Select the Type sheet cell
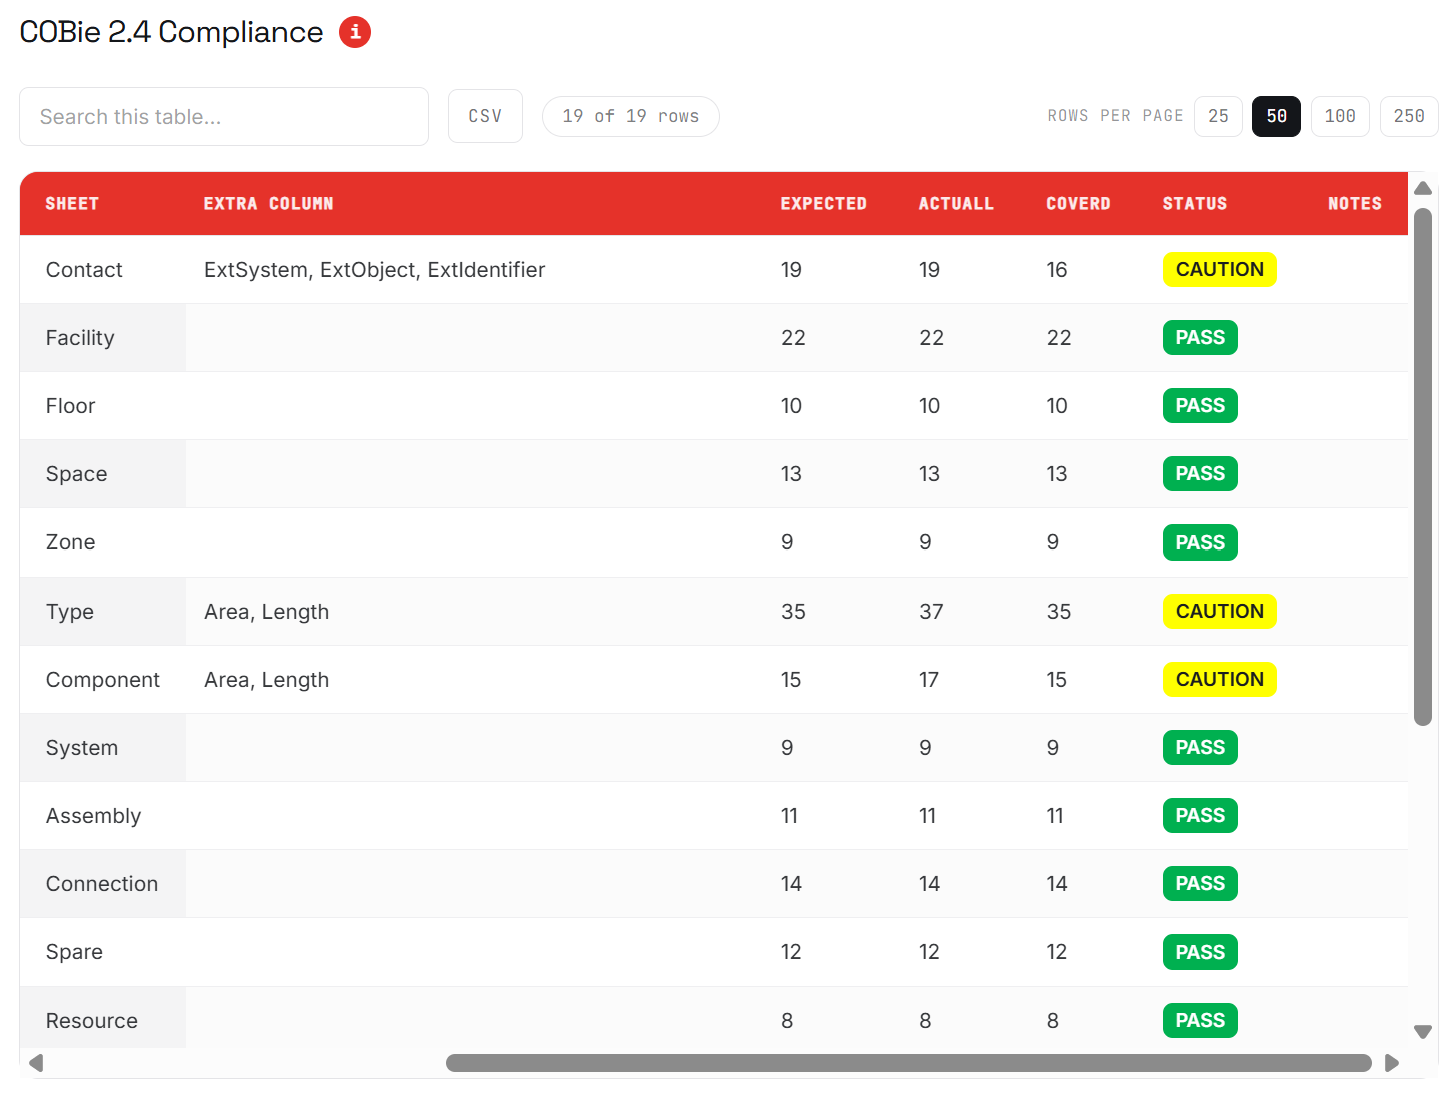 [103, 612]
